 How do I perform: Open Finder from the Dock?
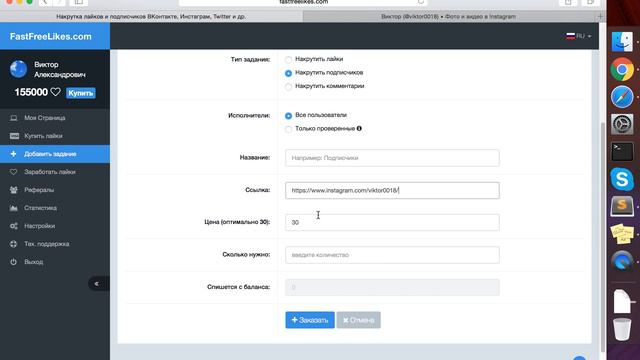(x=622, y=42)
